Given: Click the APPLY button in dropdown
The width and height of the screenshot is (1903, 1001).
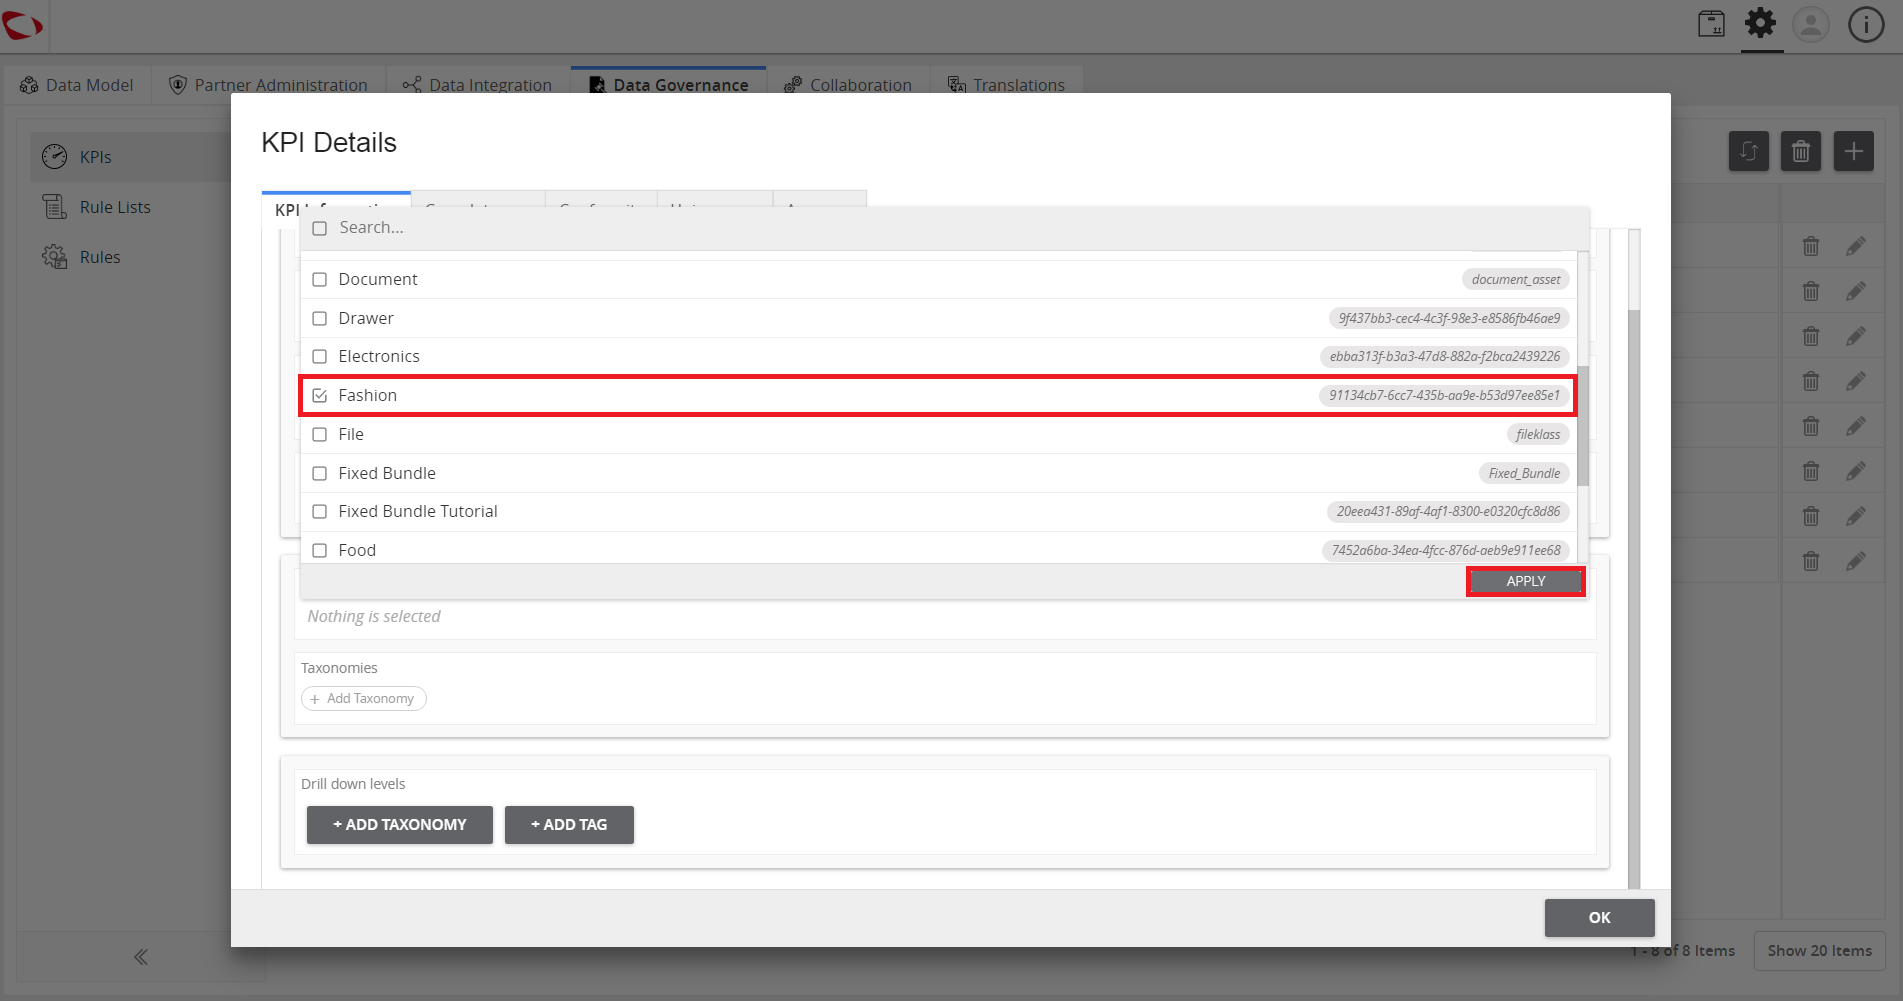Looking at the screenshot, I should 1526,581.
